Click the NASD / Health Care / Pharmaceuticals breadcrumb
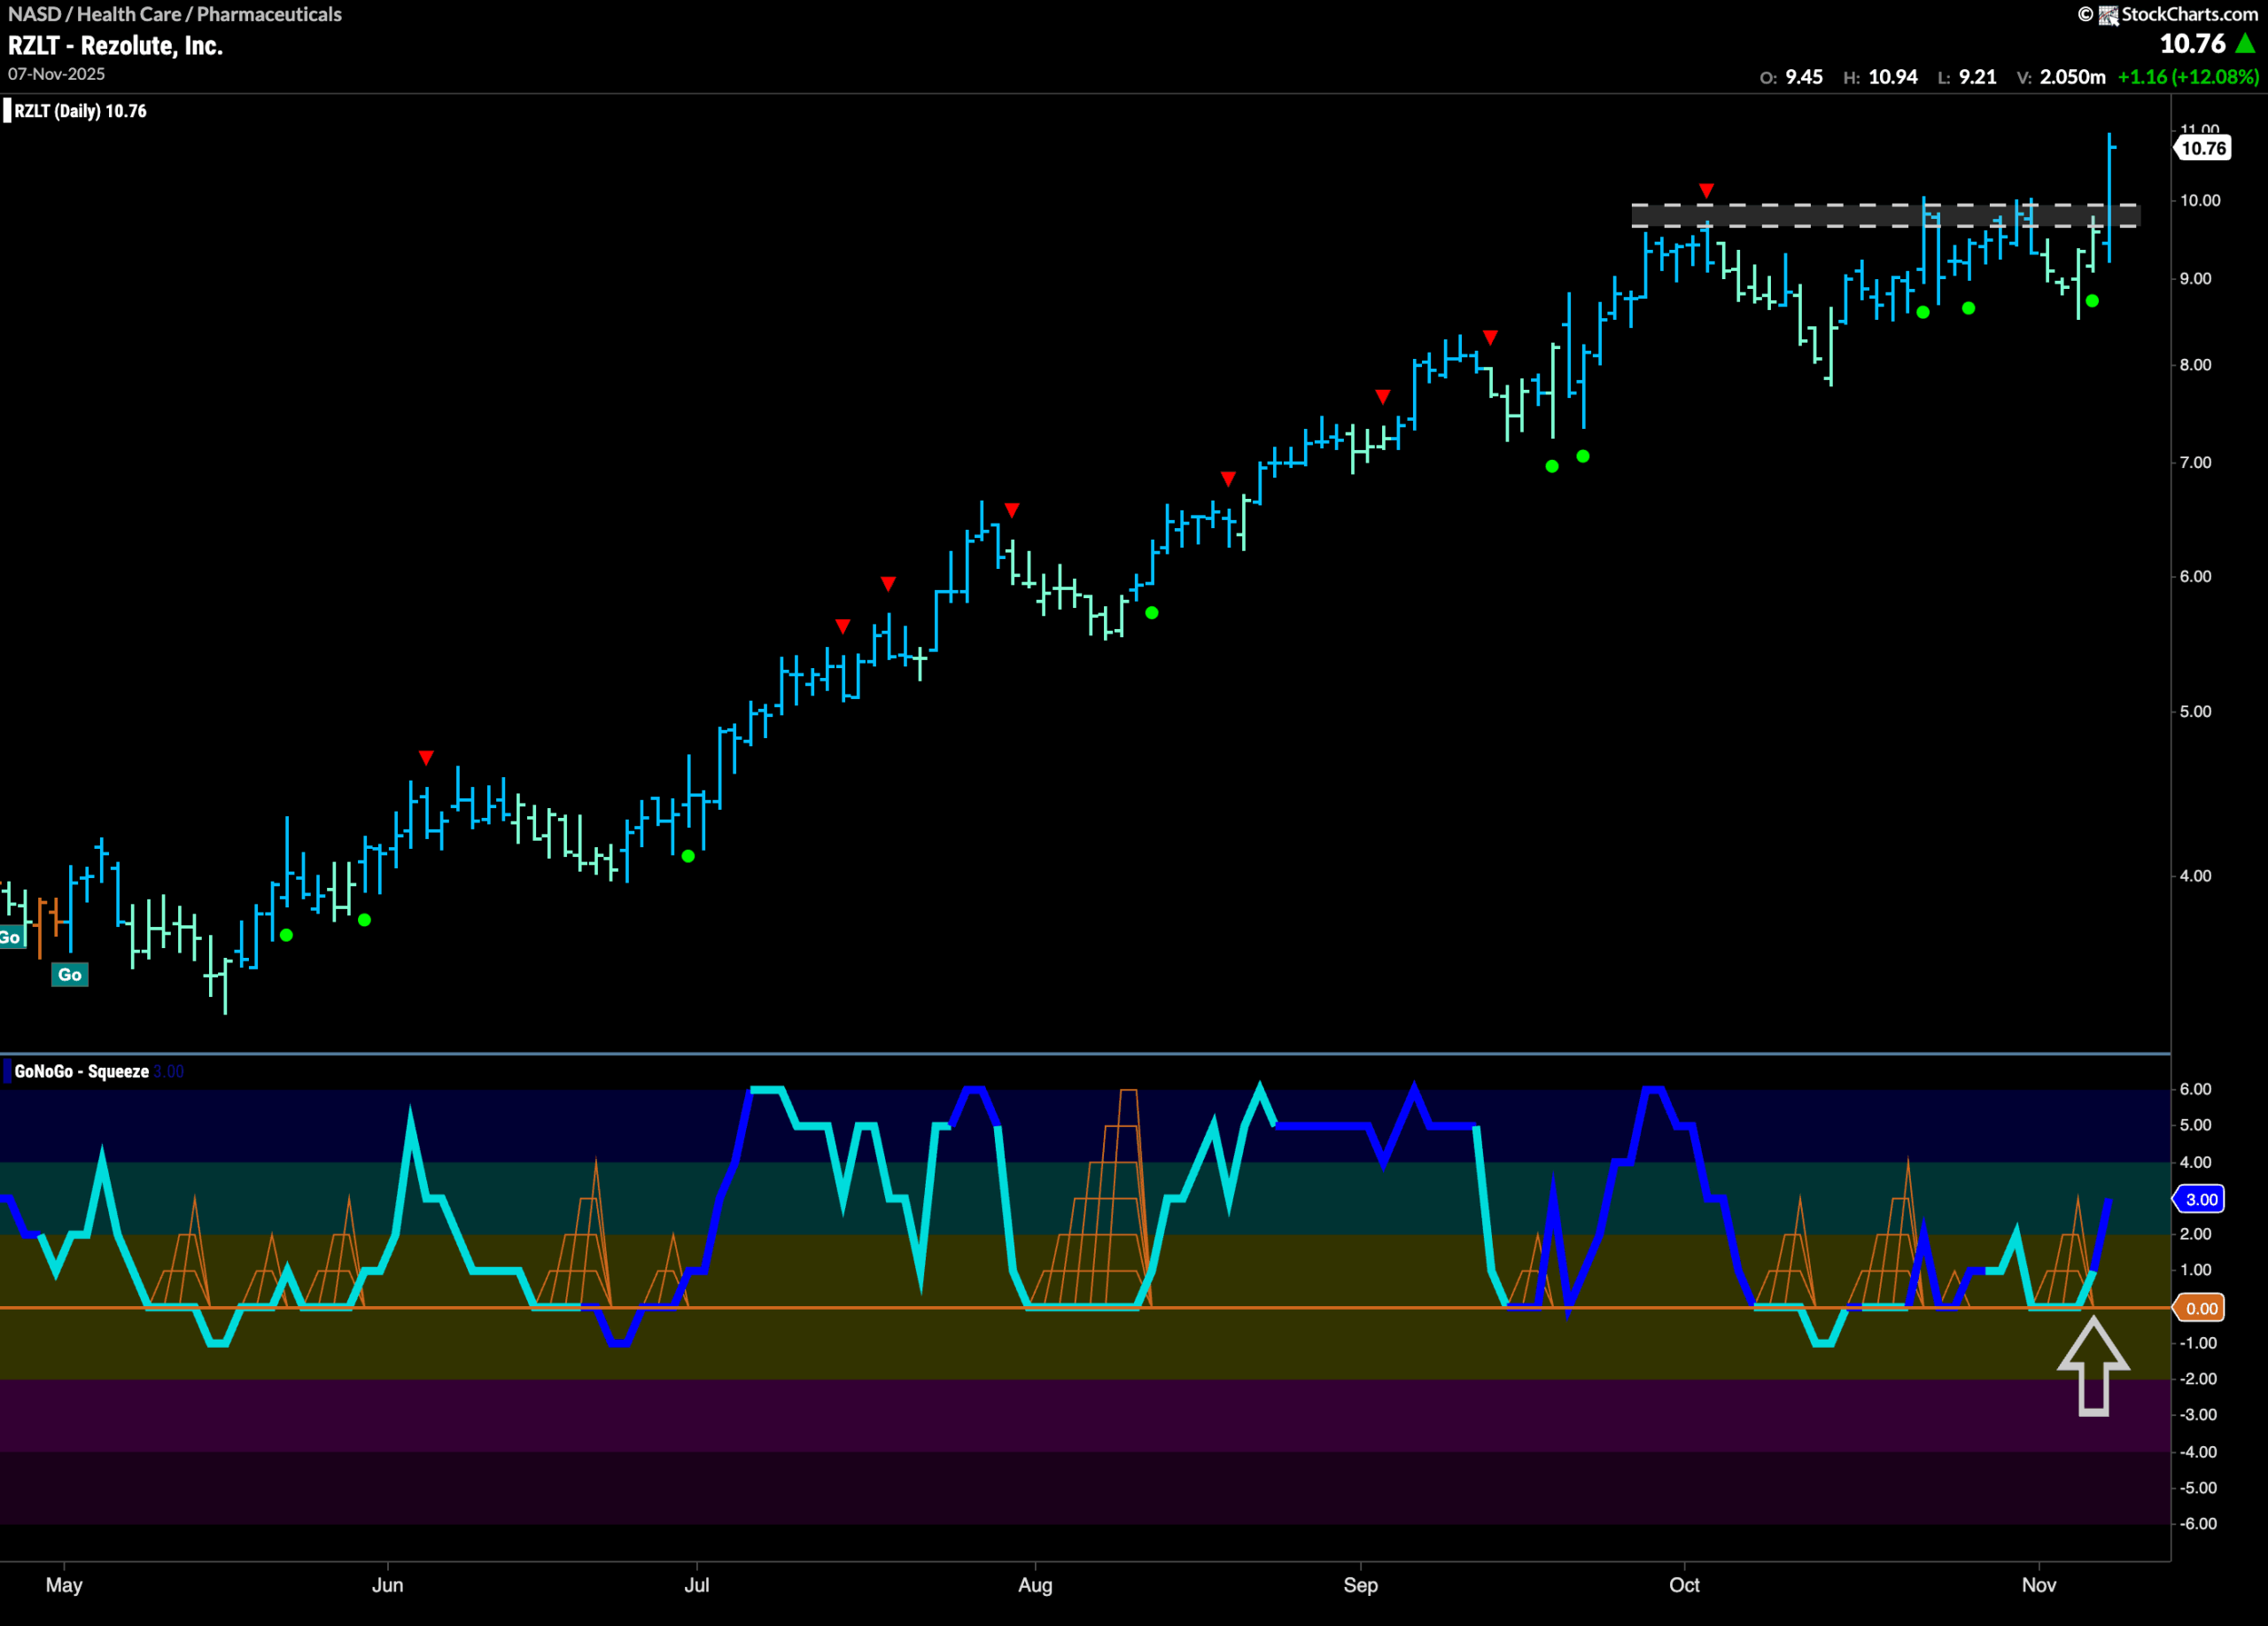The width and height of the screenshot is (2268, 1626). [175, 14]
